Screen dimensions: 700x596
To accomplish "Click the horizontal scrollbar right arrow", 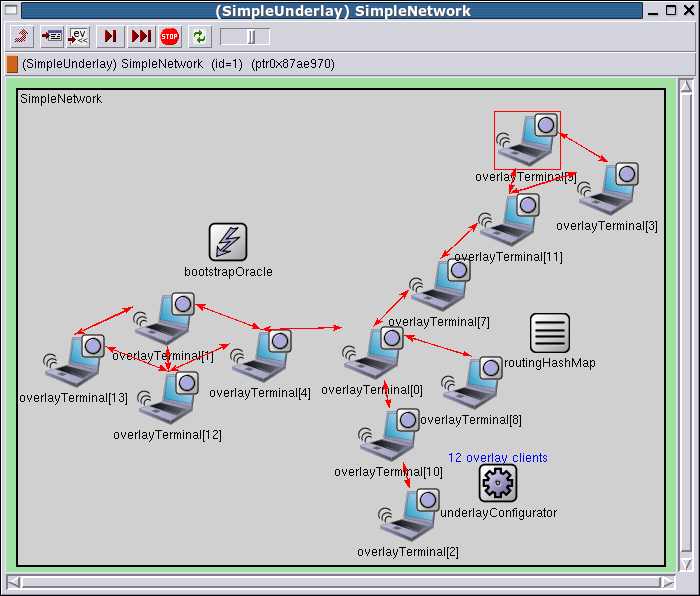I will 668,582.
